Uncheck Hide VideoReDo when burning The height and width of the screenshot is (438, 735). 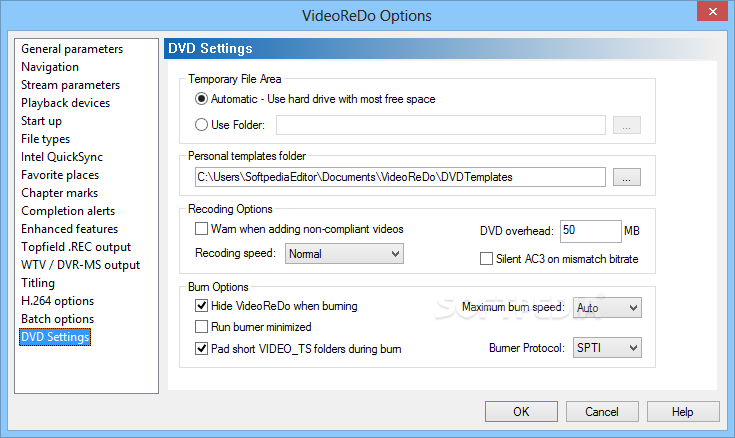tap(202, 306)
